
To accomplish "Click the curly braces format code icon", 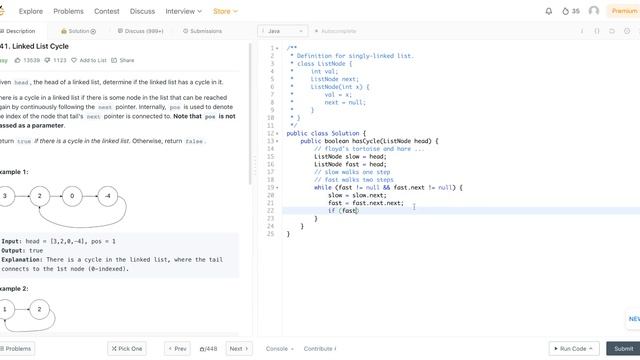I will [x=597, y=31].
